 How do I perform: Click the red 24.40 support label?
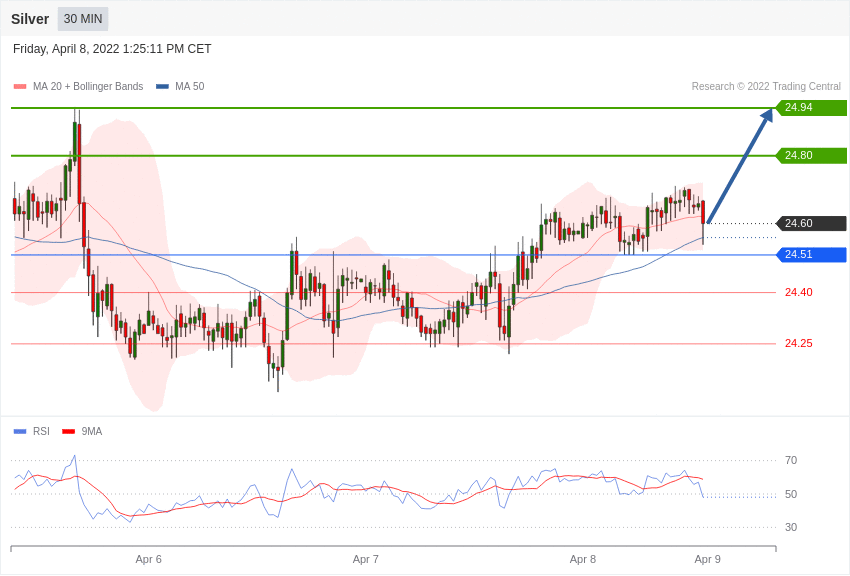click(799, 293)
